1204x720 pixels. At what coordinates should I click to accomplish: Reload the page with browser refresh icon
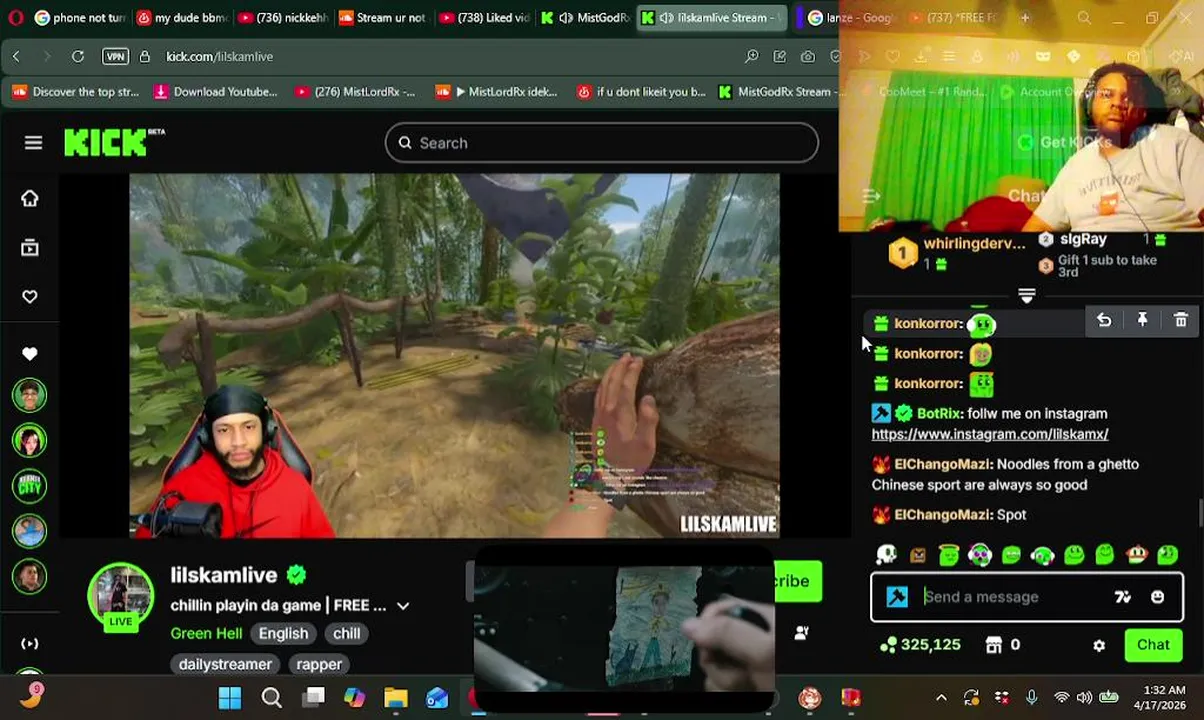[77, 57]
